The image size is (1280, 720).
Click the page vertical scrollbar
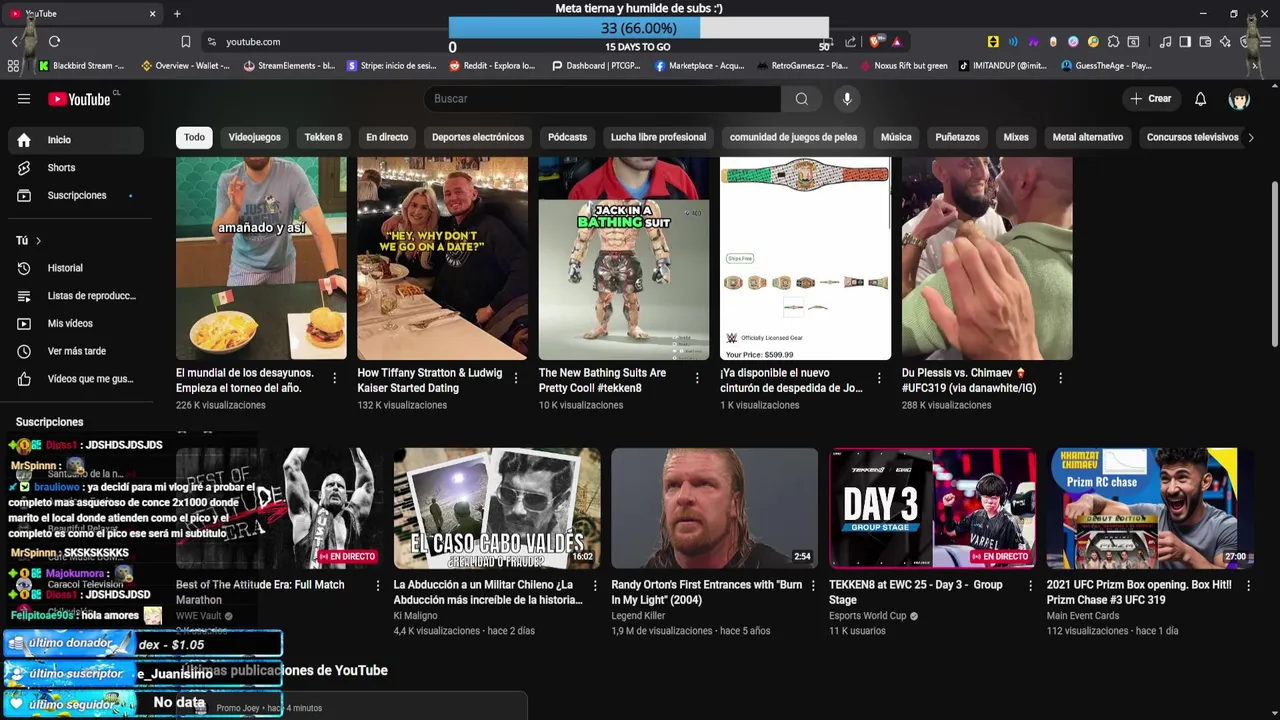tap(1274, 265)
